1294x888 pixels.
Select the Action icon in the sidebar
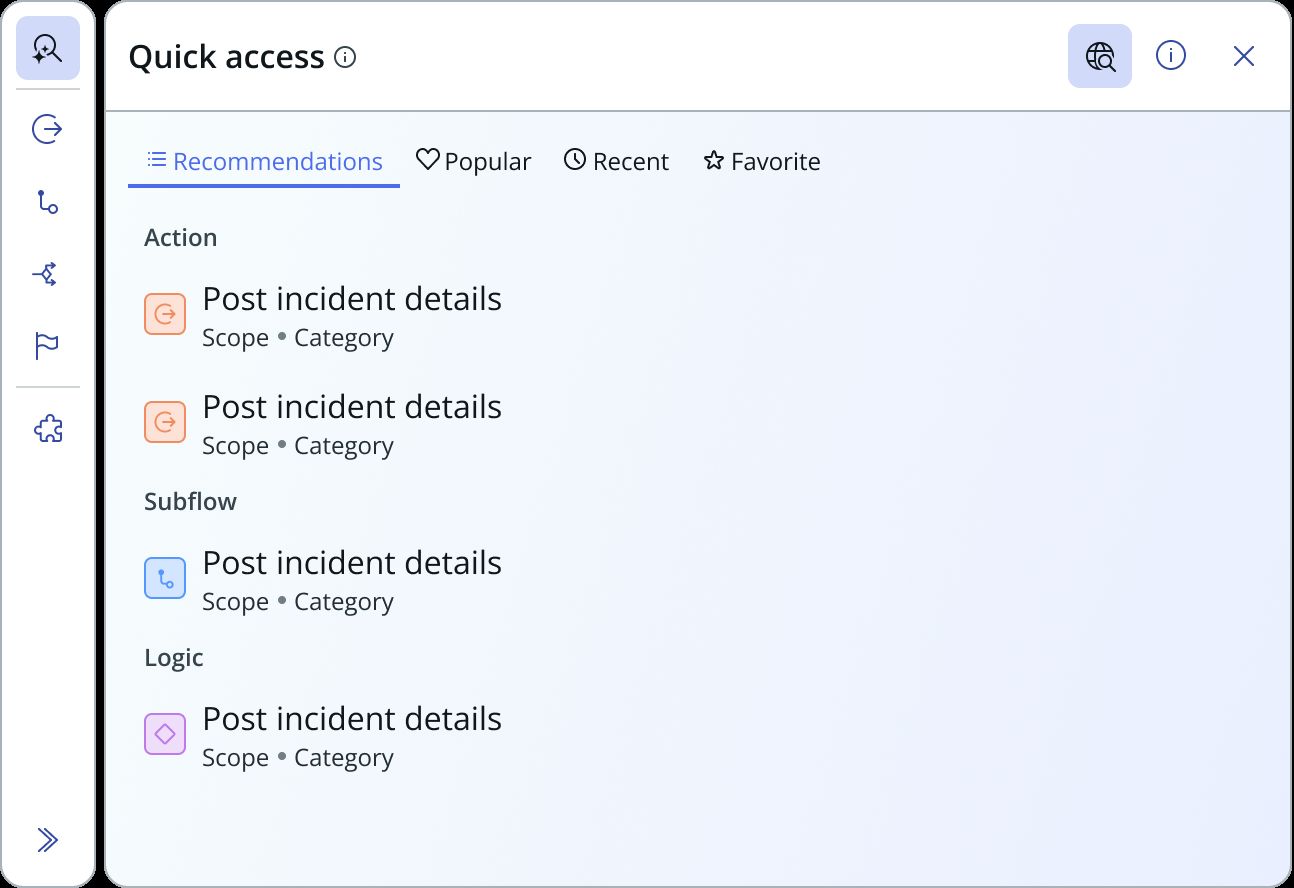(48, 129)
